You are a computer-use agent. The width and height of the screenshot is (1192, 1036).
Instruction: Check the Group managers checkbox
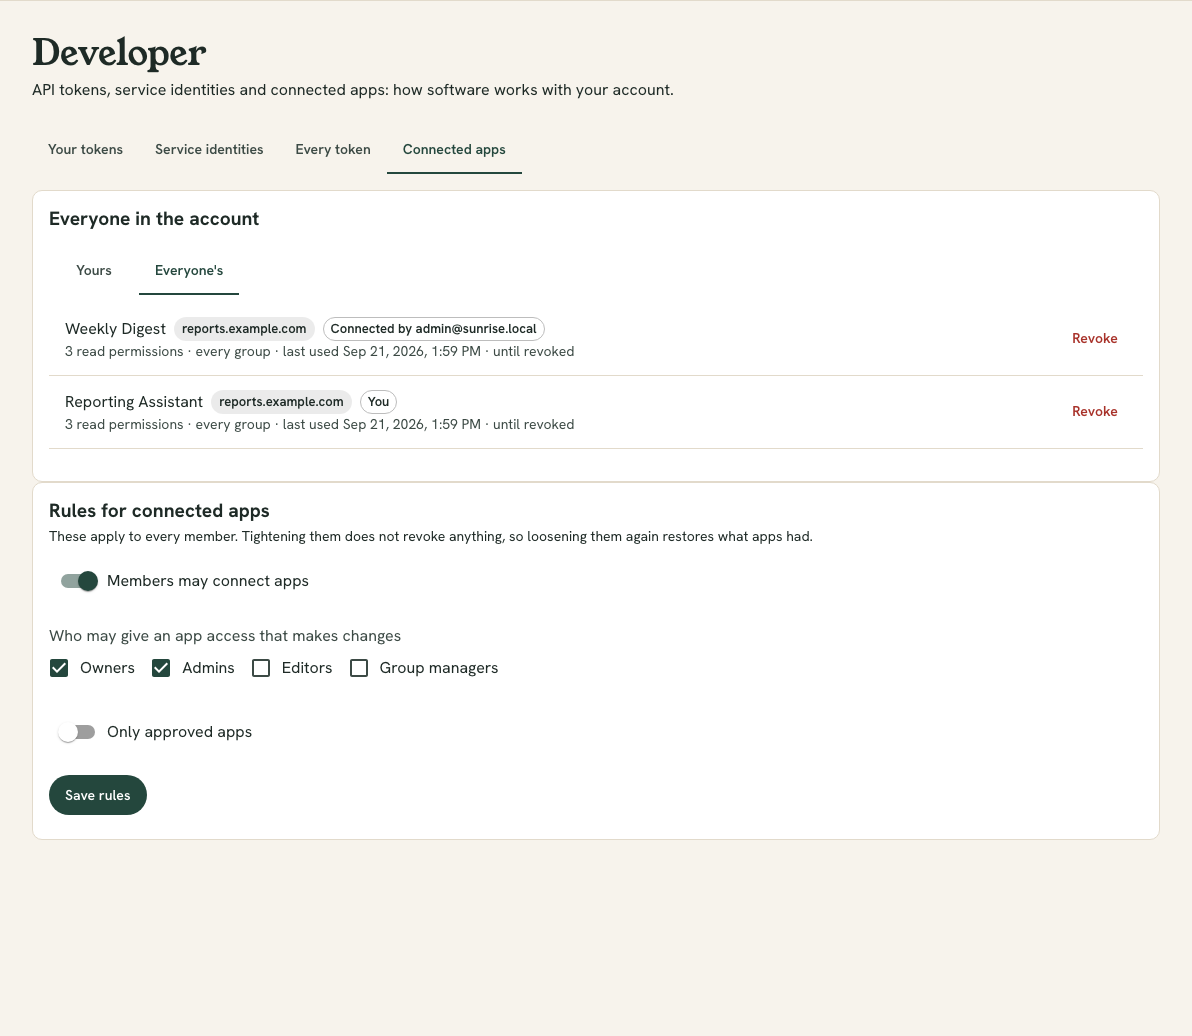click(x=359, y=668)
